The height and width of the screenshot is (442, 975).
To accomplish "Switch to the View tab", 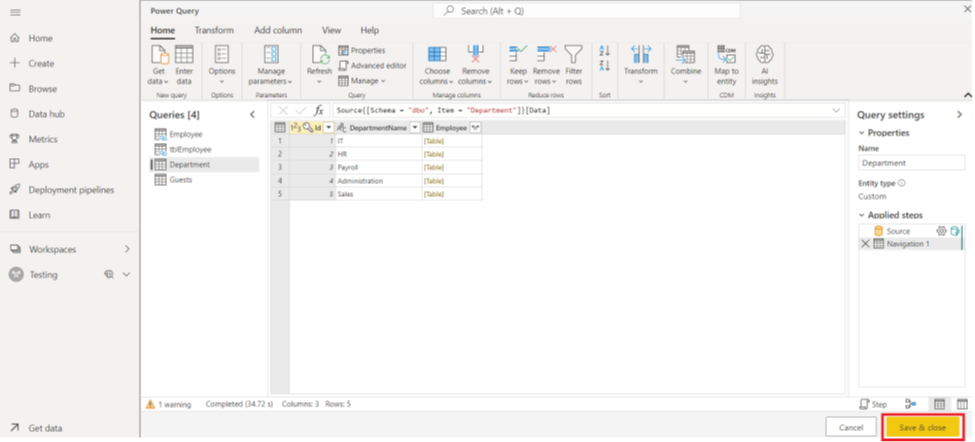I will [x=331, y=30].
